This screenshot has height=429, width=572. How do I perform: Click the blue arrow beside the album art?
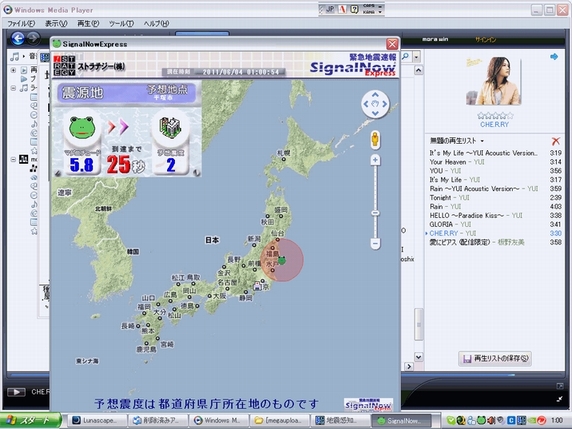click(x=554, y=57)
